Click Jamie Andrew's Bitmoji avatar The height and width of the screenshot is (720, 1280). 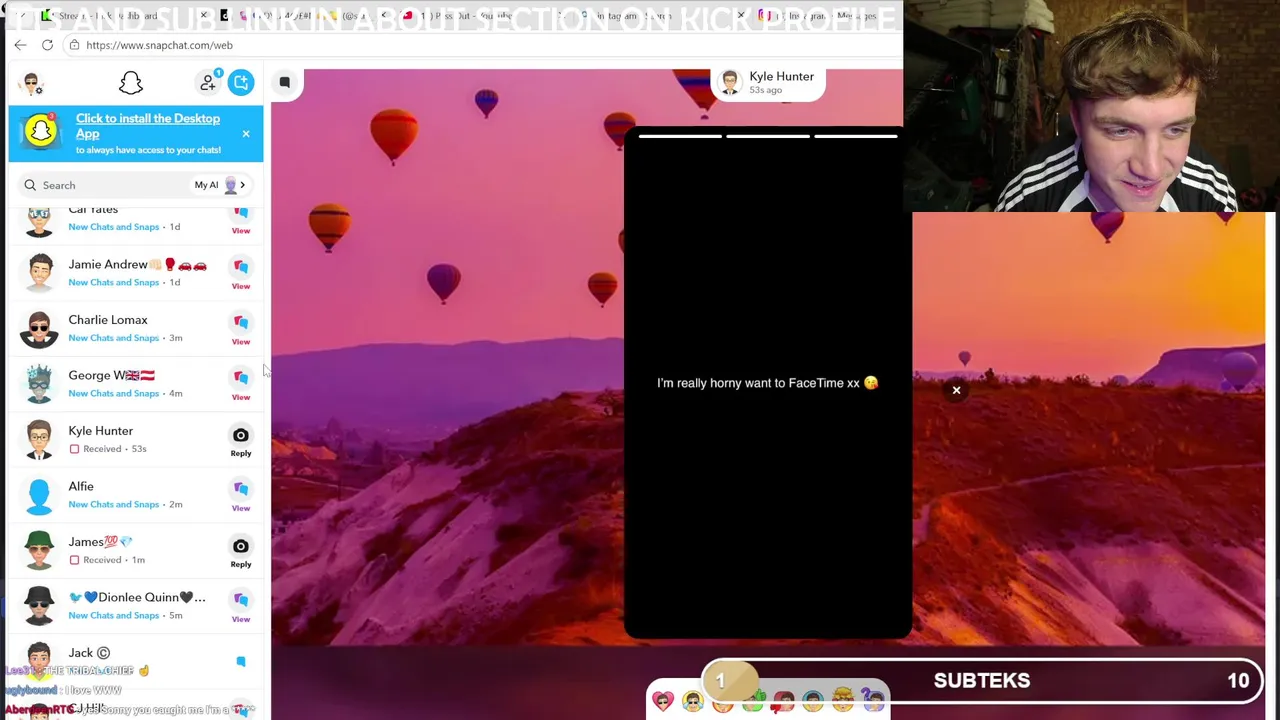[39, 272]
